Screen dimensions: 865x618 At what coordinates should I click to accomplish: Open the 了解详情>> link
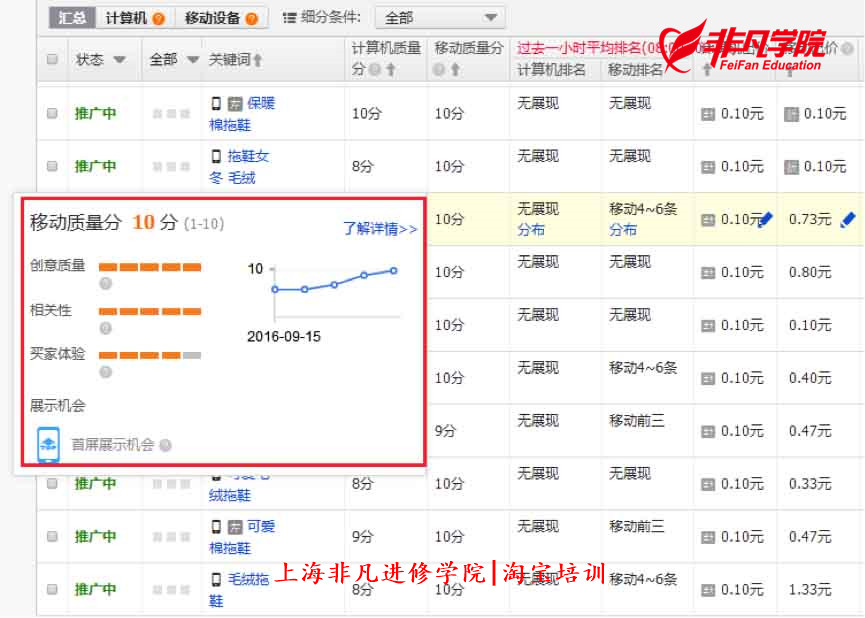pyautogui.click(x=380, y=228)
